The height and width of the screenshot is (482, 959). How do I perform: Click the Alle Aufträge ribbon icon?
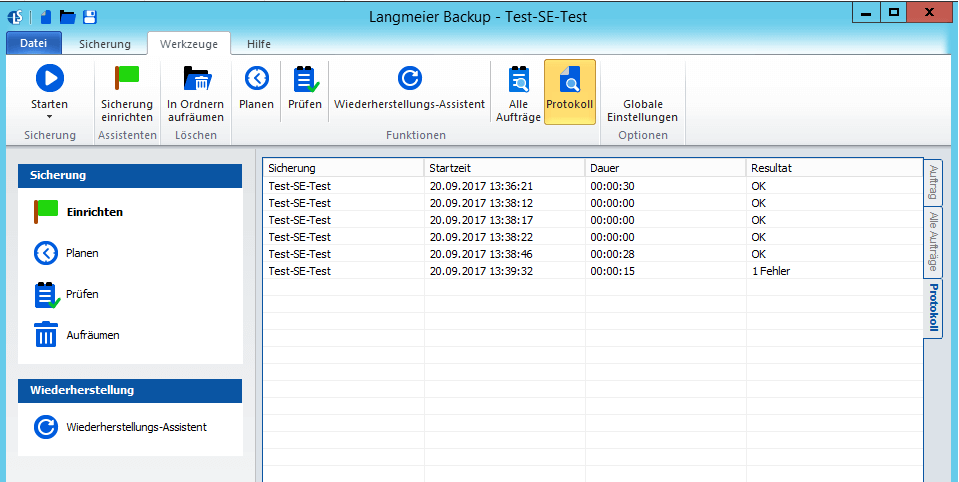point(519,78)
